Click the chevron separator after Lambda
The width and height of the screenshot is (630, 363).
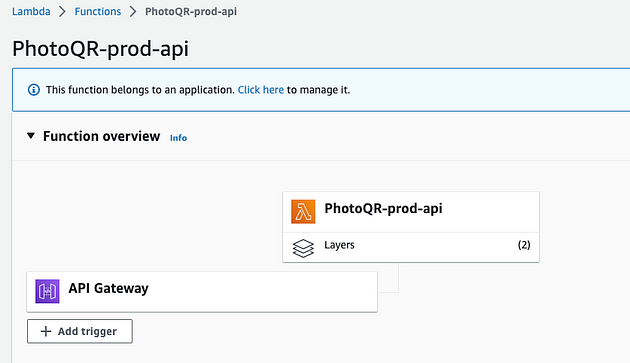tap(62, 12)
